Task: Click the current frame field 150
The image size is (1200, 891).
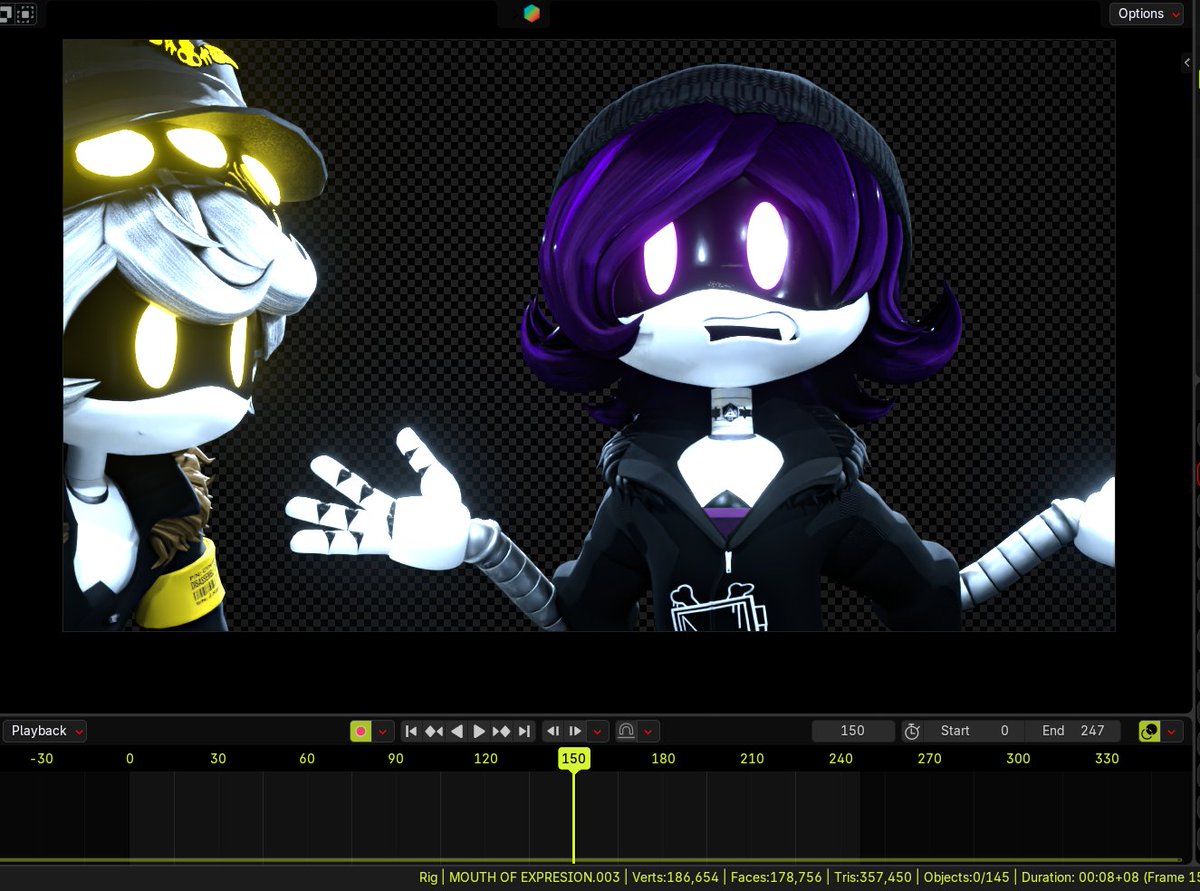Action: 853,731
